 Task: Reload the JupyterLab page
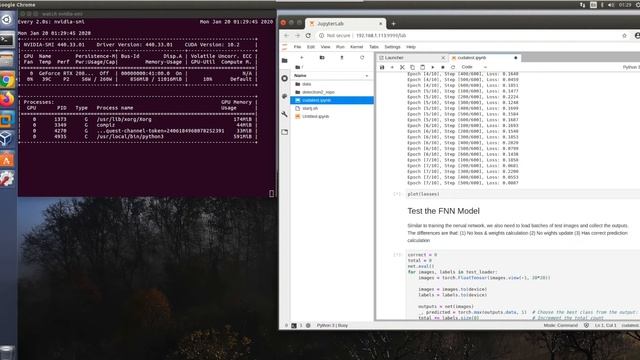pyautogui.click(x=308, y=36)
